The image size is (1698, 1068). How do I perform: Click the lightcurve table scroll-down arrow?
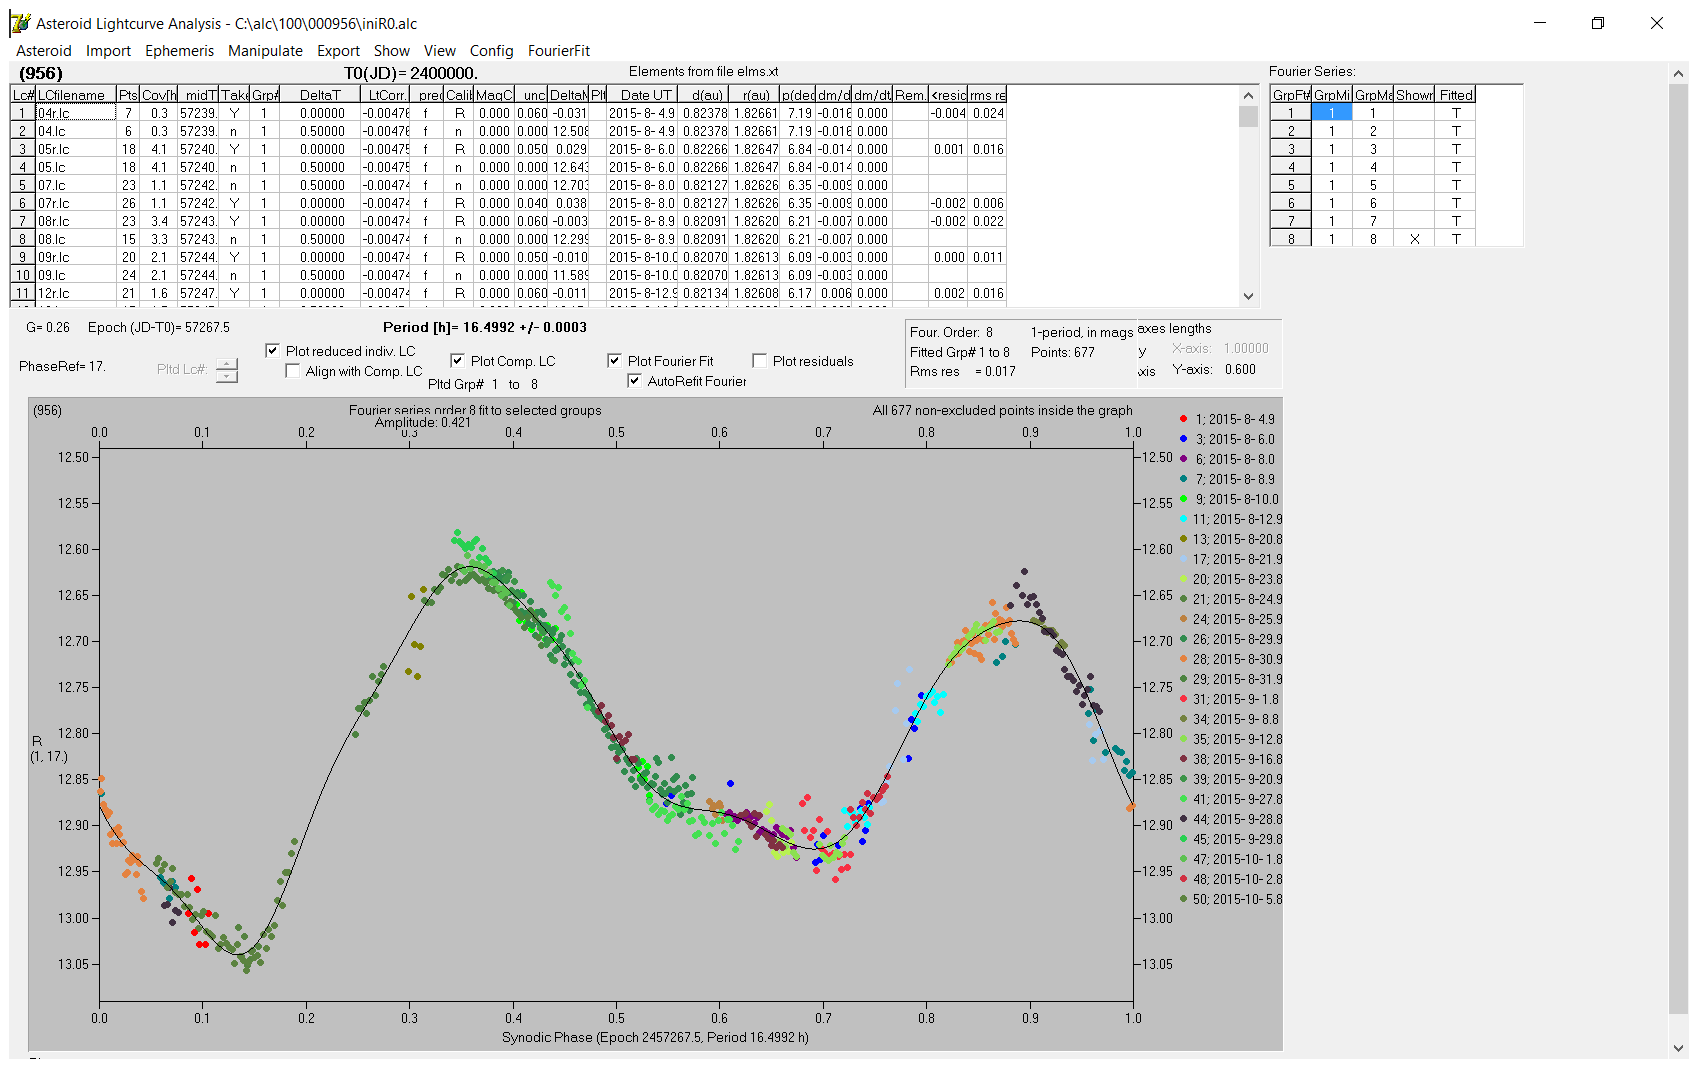1248,296
